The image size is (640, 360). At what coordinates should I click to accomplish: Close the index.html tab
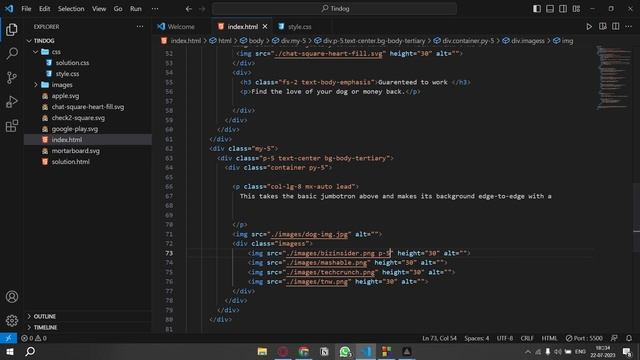point(265,27)
